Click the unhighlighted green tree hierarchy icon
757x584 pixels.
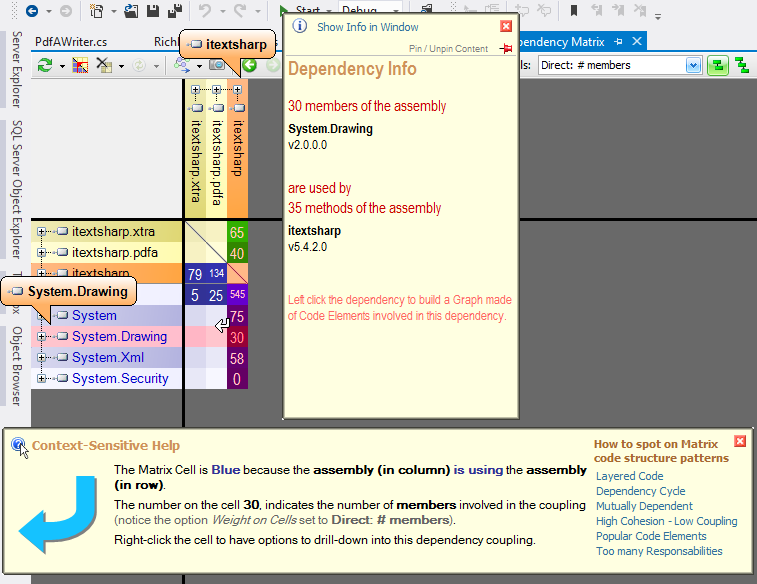(741, 65)
